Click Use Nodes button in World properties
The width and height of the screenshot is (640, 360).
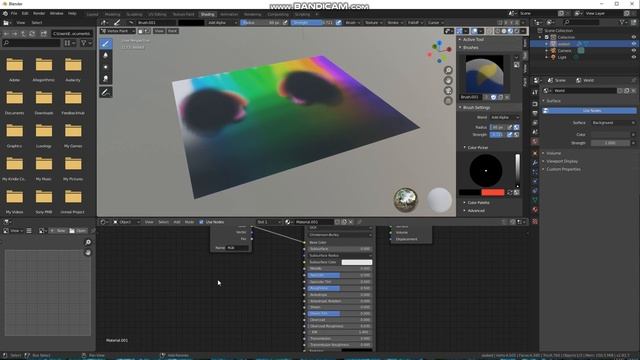click(x=589, y=111)
